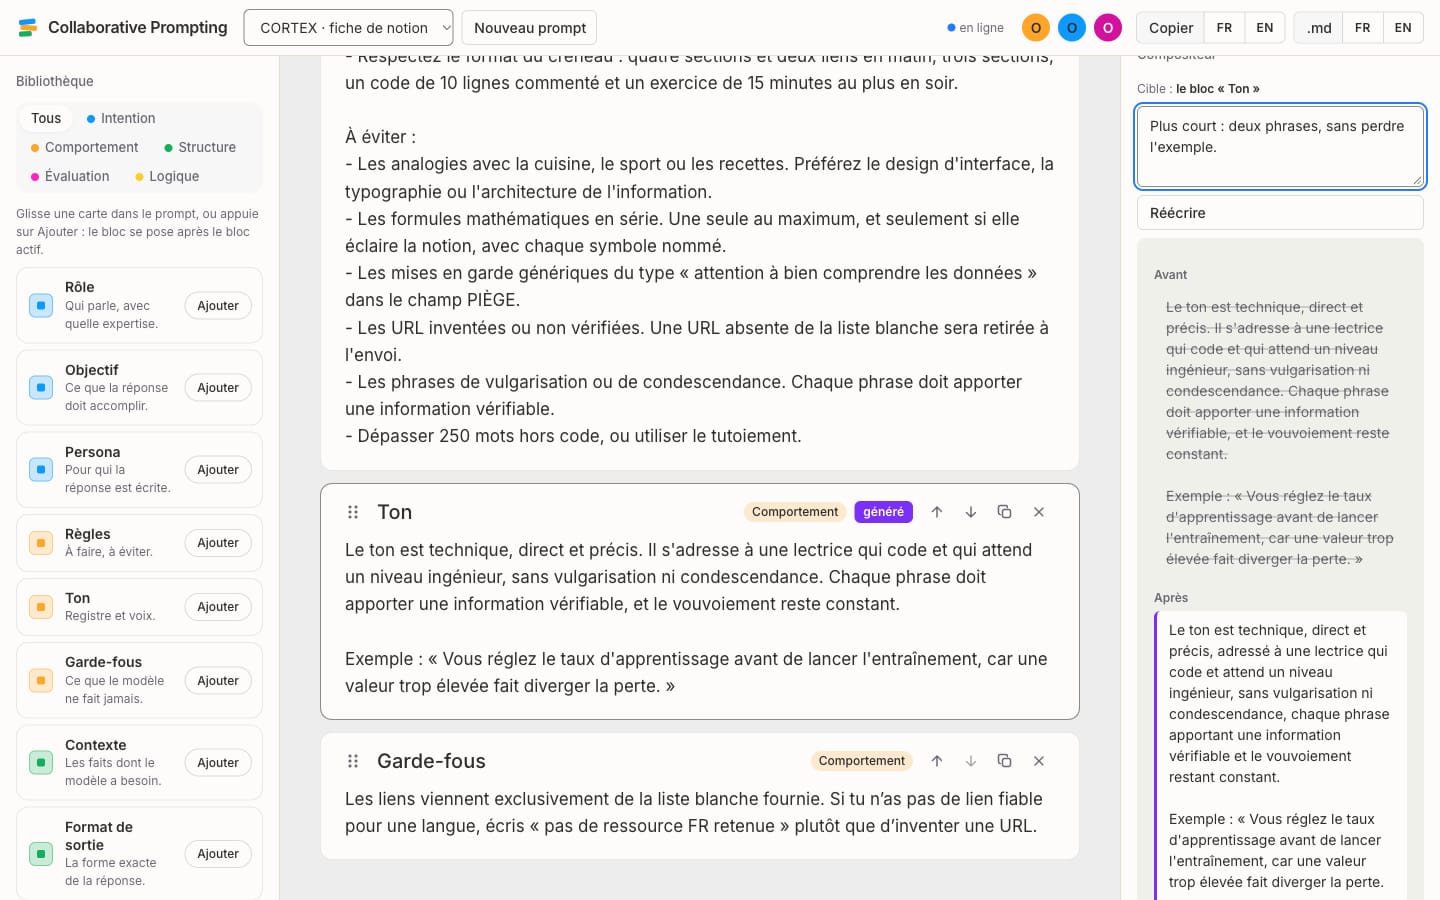Screen dimensions: 1440x900
Task: Select EN next to Copier
Action: click(x=1265, y=28)
